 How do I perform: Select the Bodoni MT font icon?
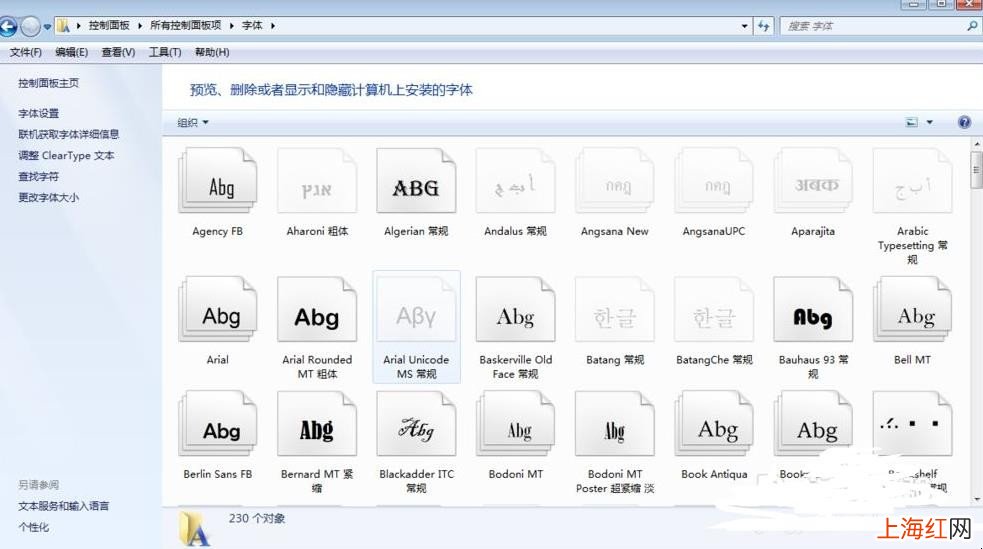[515, 424]
